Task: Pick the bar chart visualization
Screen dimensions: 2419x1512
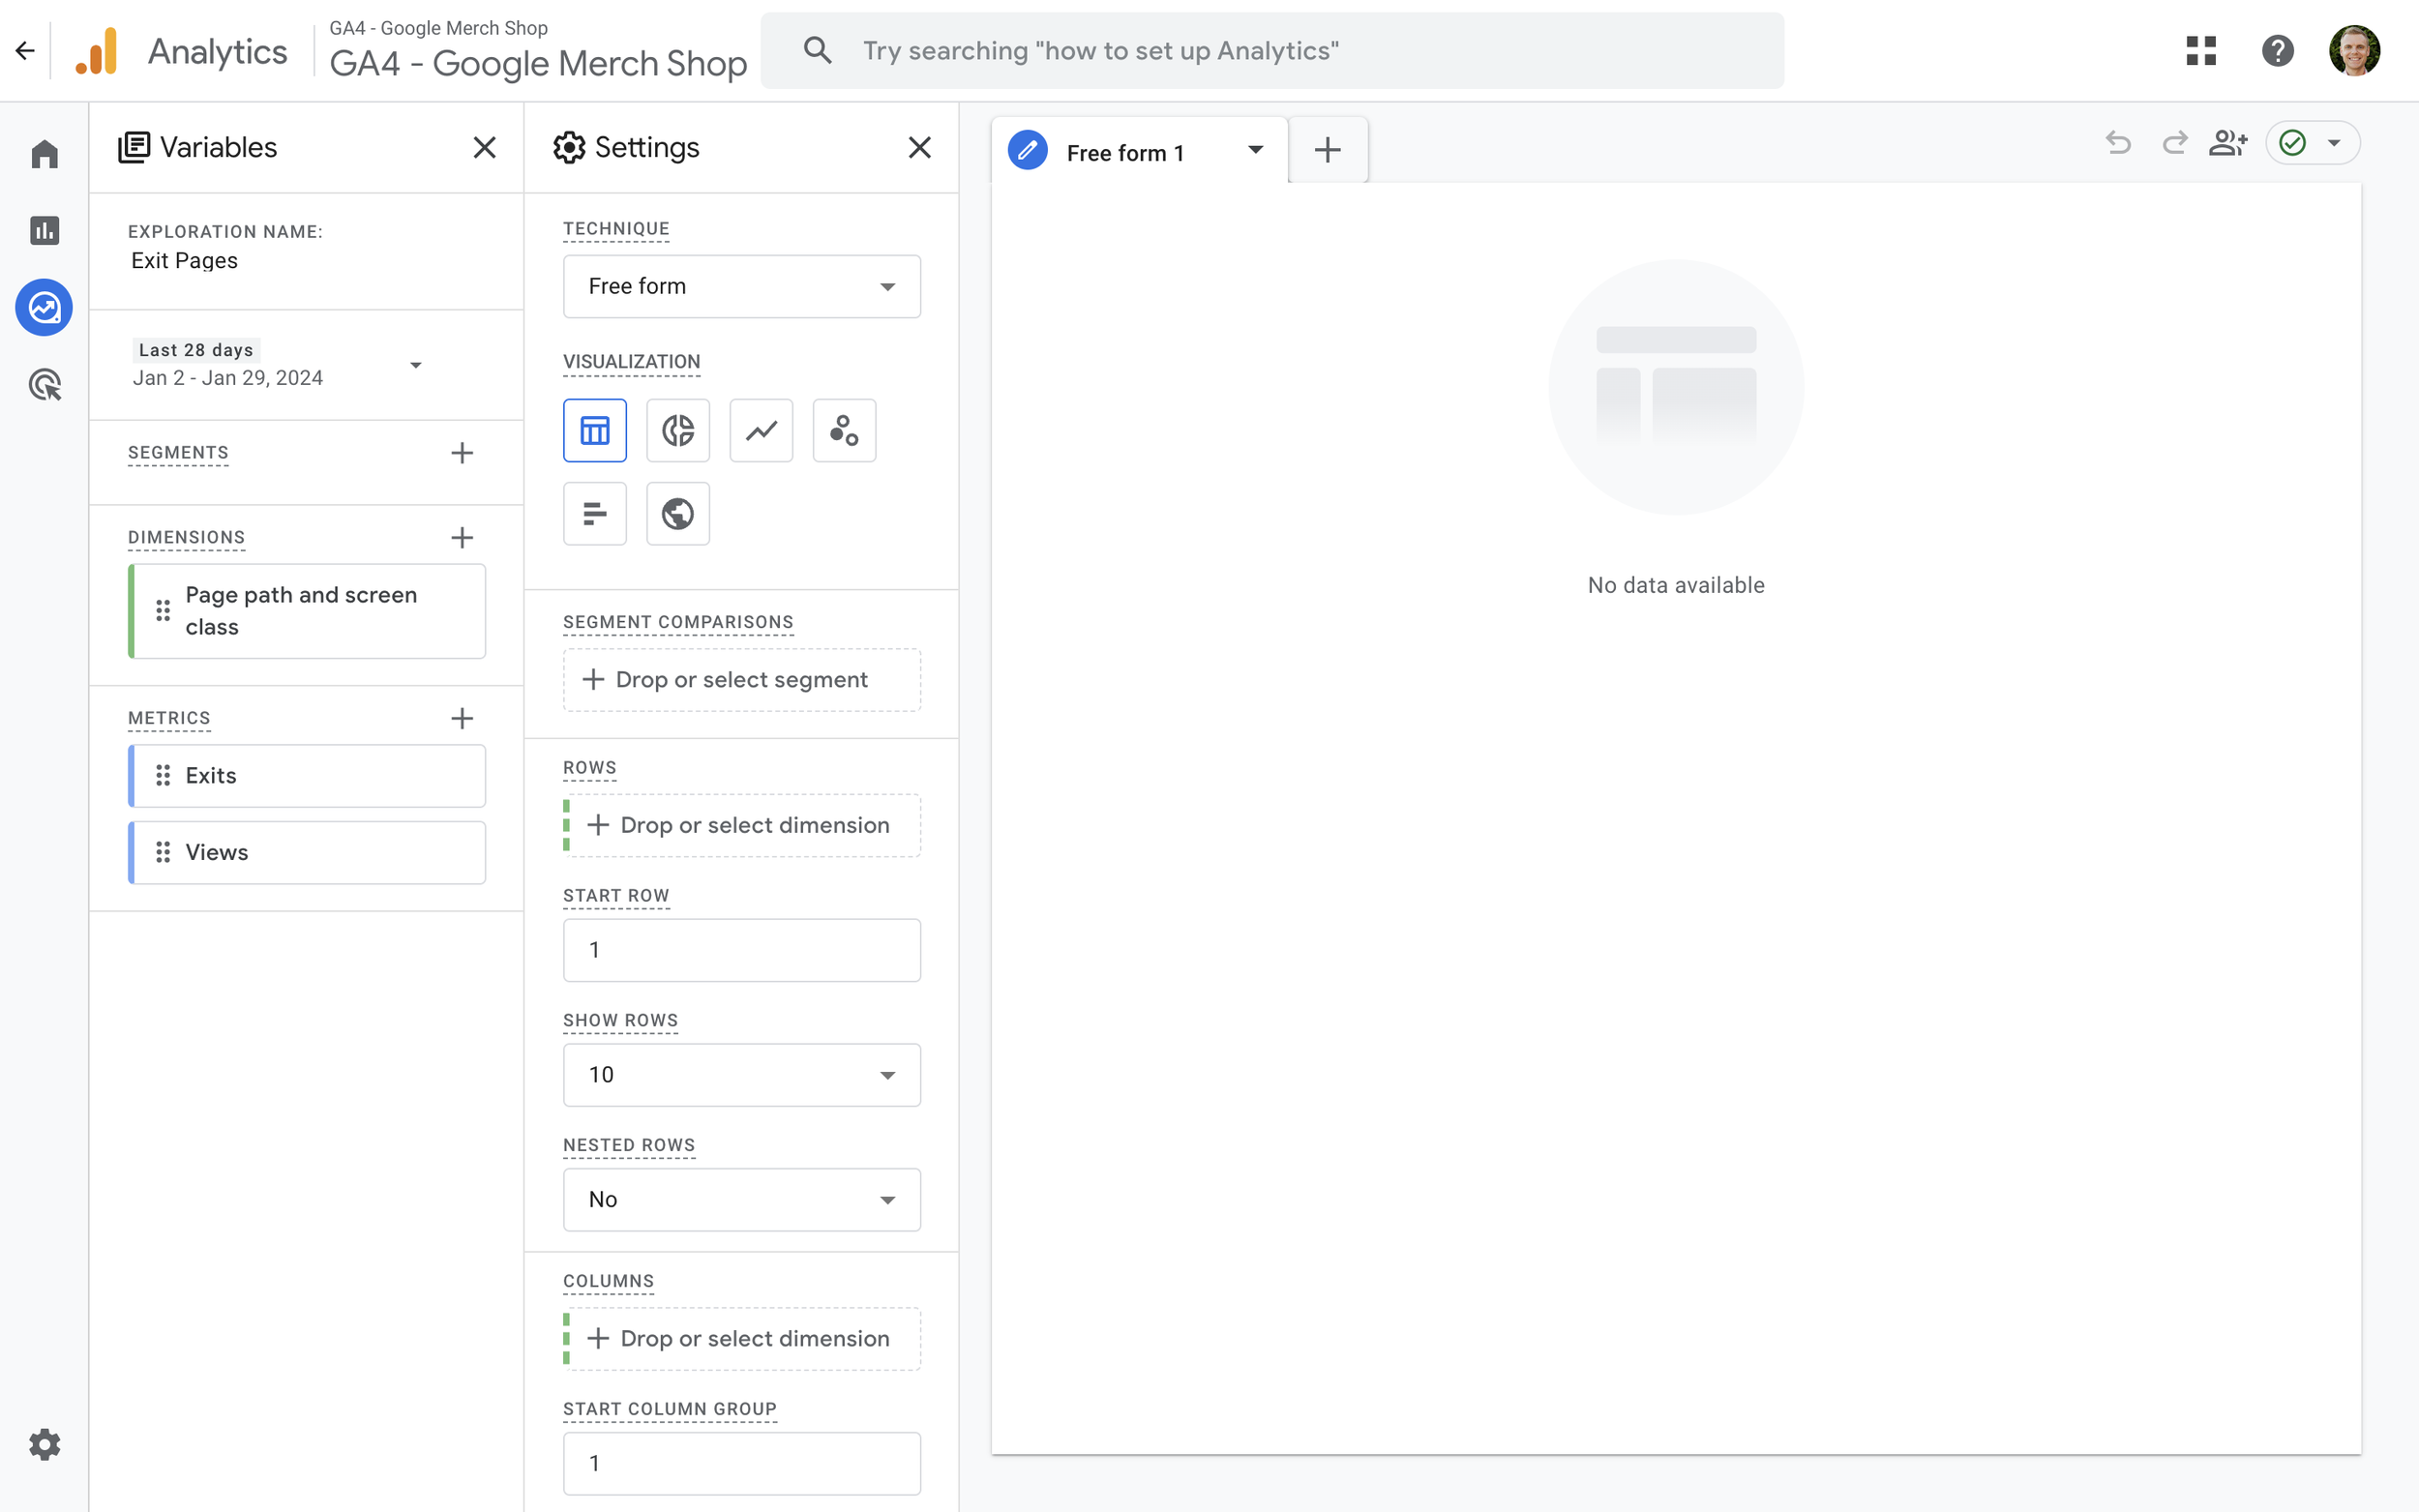Action: pyautogui.click(x=595, y=513)
